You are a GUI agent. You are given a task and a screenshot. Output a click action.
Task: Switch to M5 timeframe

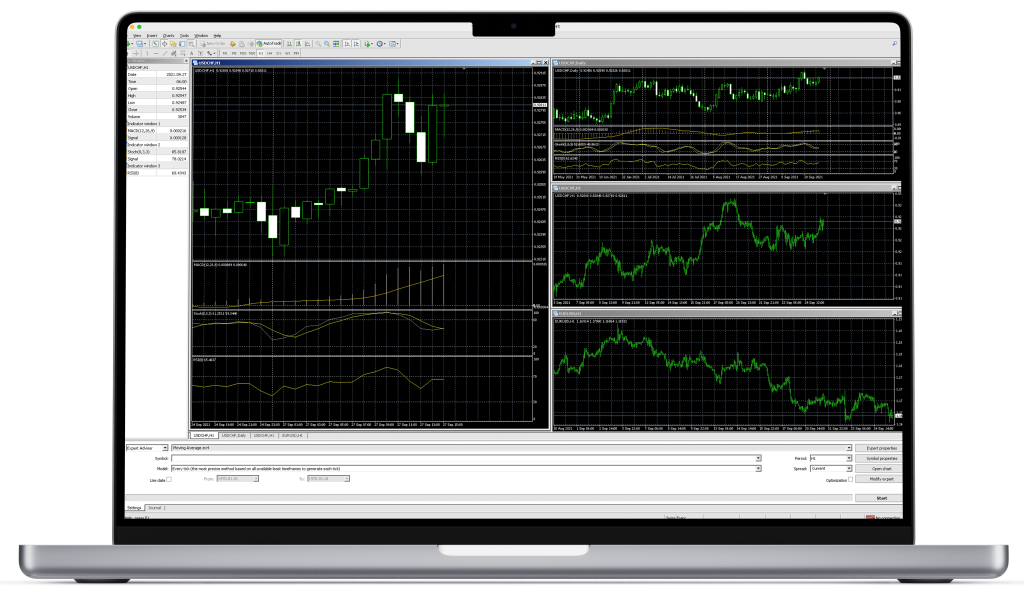(234, 54)
